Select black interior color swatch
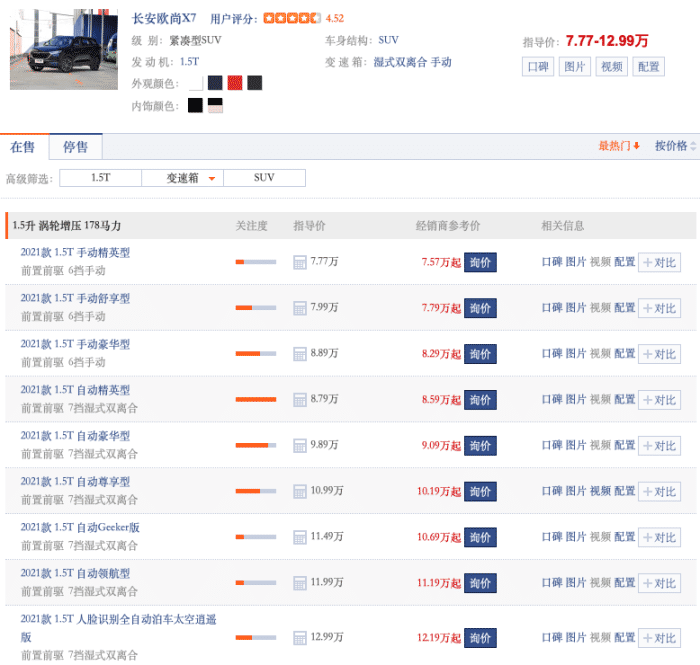Image resolution: width=700 pixels, height=665 pixels. 195,105
